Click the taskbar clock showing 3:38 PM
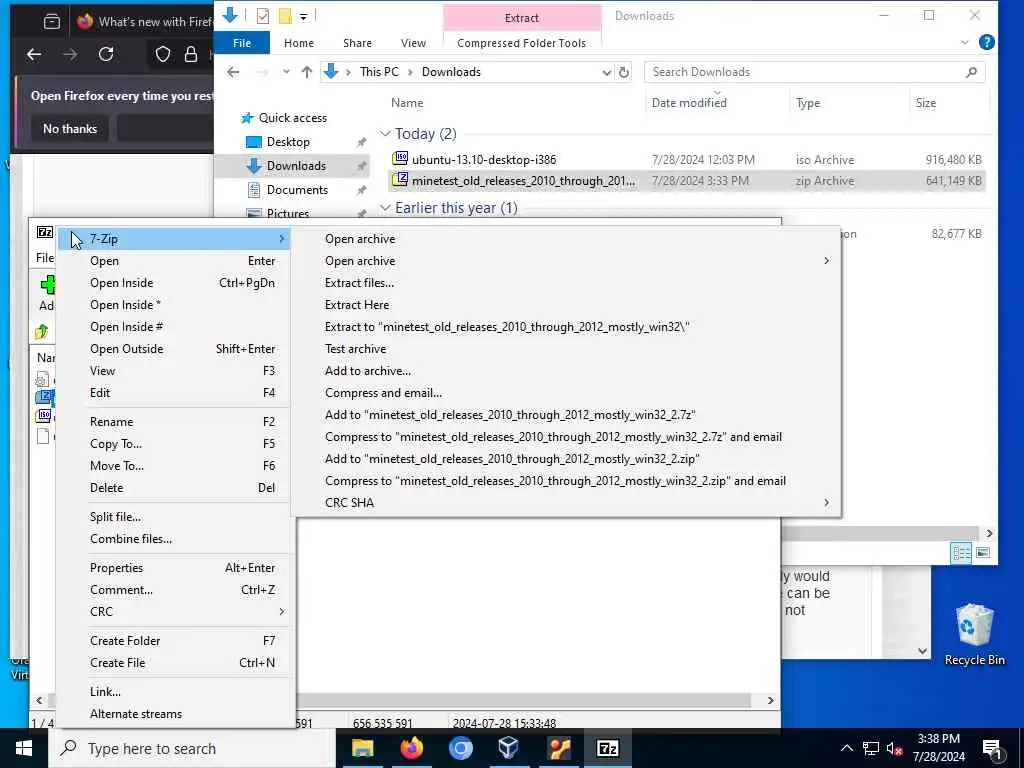The width and height of the screenshot is (1024, 768). [938, 748]
